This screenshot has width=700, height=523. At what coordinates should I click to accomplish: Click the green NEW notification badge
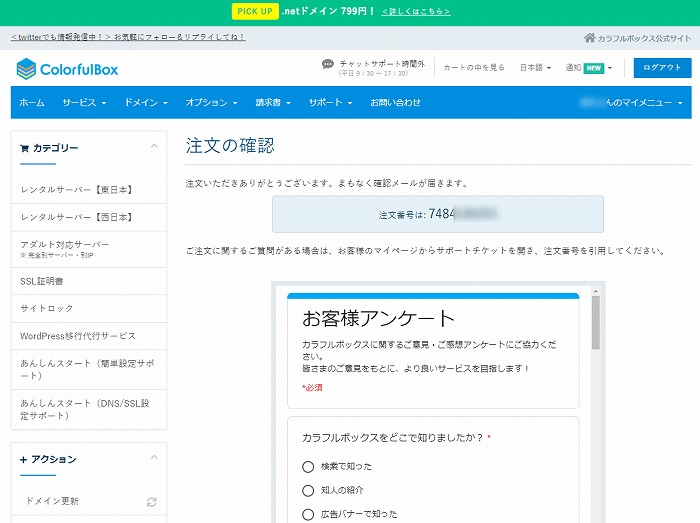[594, 68]
